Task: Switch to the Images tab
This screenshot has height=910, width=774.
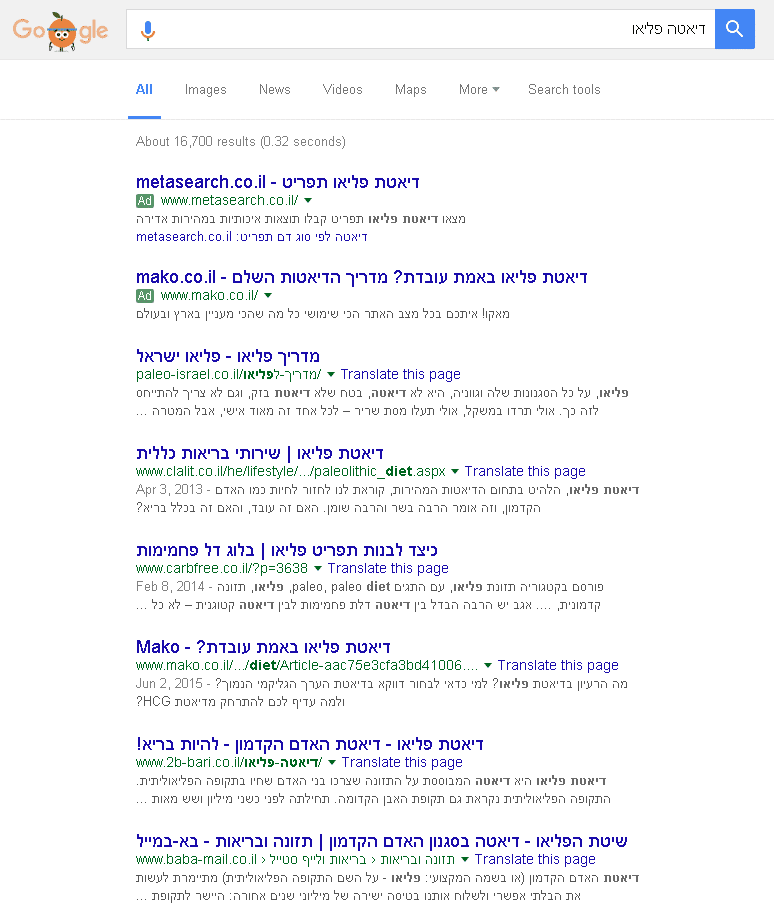Action: tap(205, 89)
